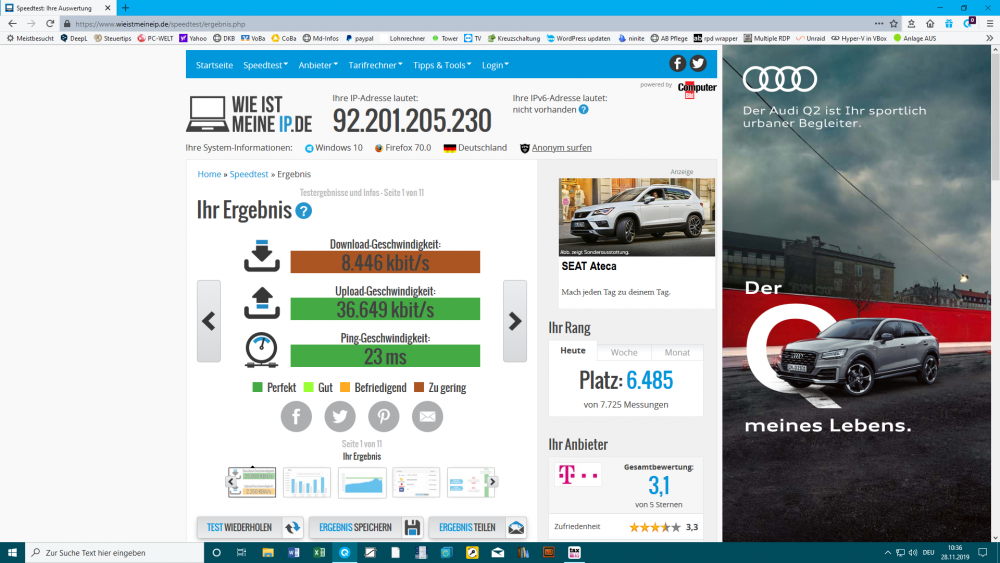Reload the page in Firefox
This screenshot has height=563, width=1000.
[50, 24]
